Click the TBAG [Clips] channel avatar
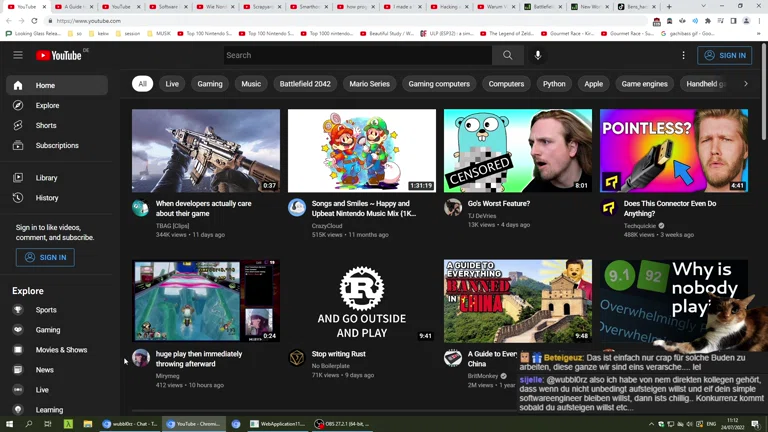The width and height of the screenshot is (768, 432). 141,208
